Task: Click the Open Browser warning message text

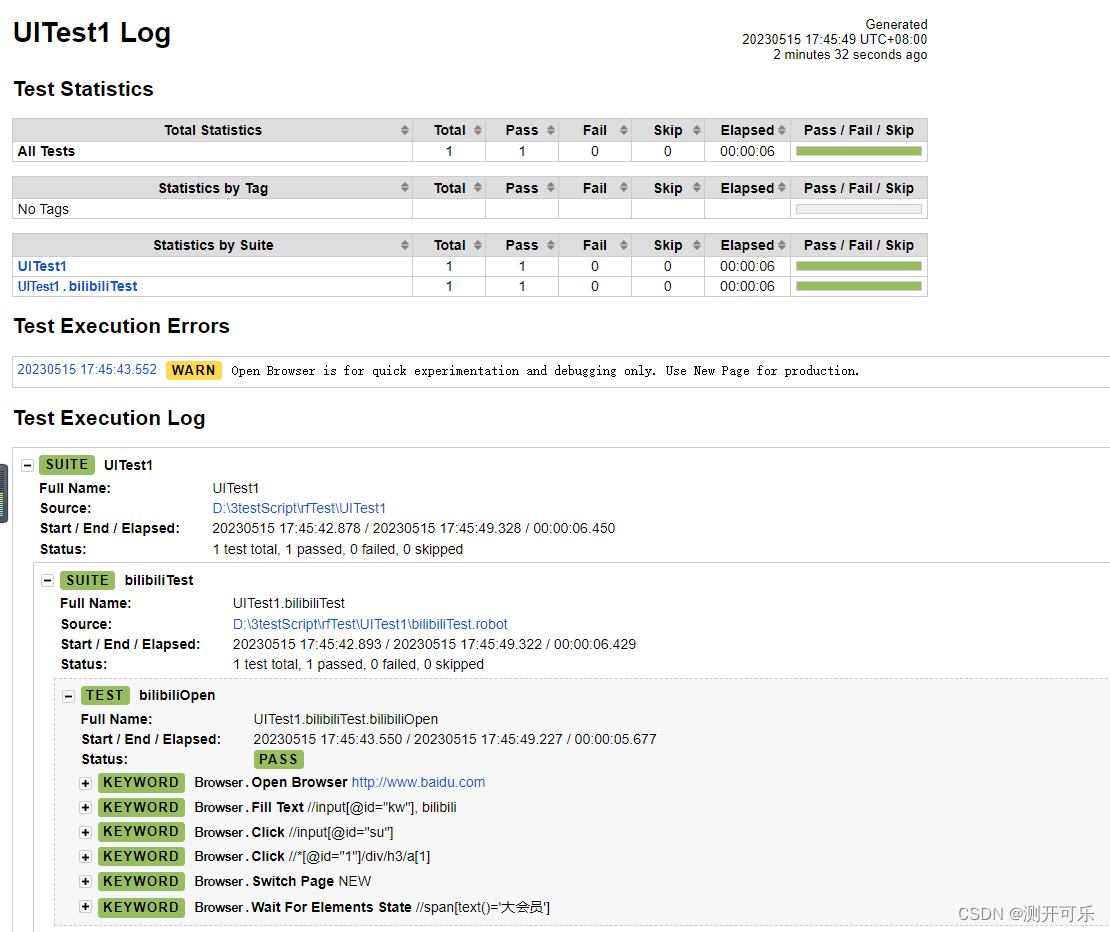Action: click(544, 371)
